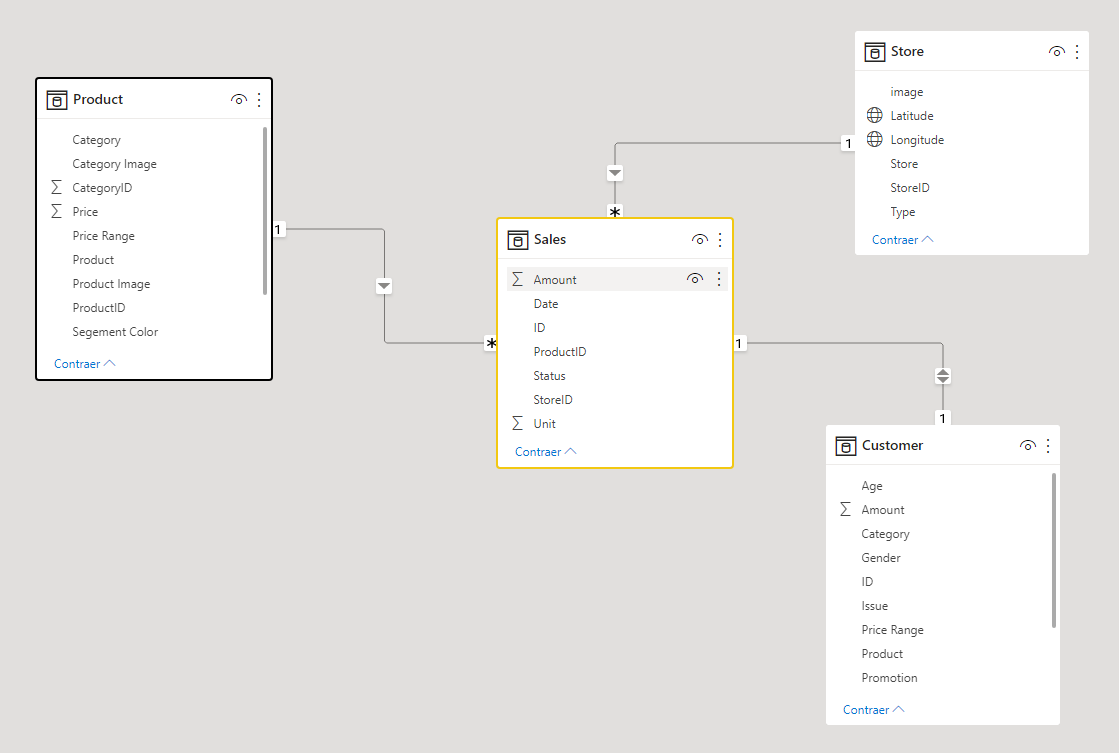Open the options menu for the Amount field

[x=719, y=279]
